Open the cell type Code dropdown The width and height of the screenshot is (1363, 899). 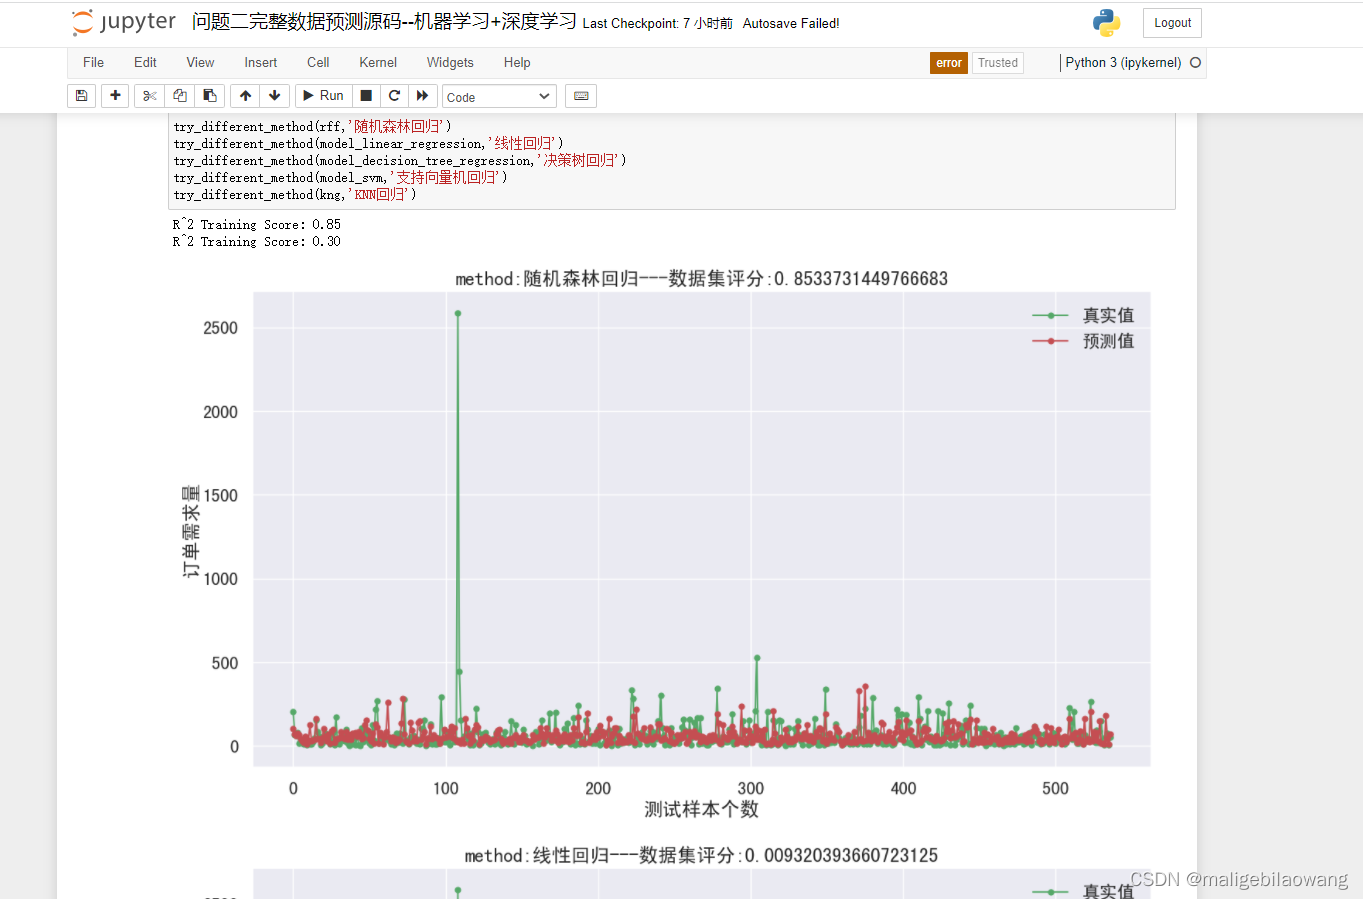(499, 97)
